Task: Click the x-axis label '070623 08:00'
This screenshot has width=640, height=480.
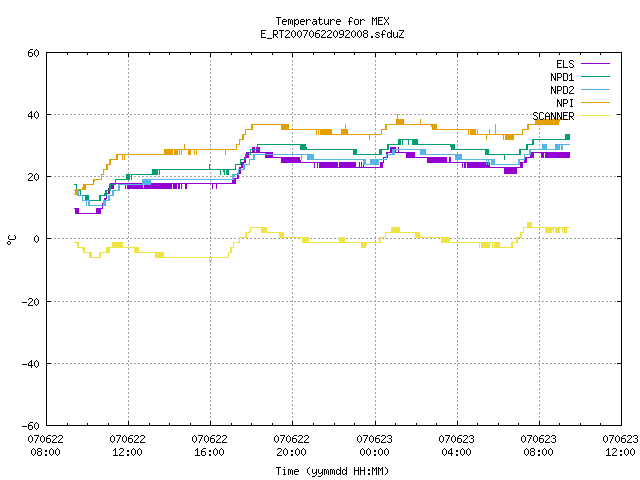Action: (x=538, y=446)
